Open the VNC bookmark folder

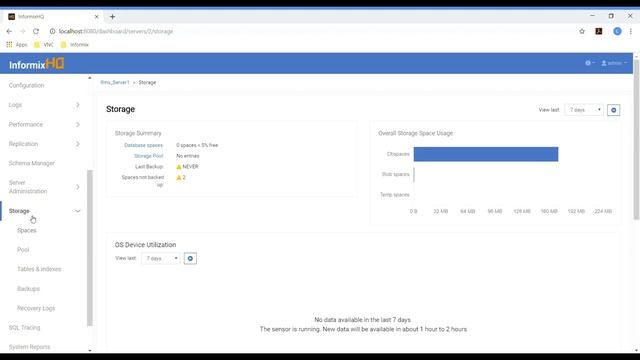[x=44, y=45]
